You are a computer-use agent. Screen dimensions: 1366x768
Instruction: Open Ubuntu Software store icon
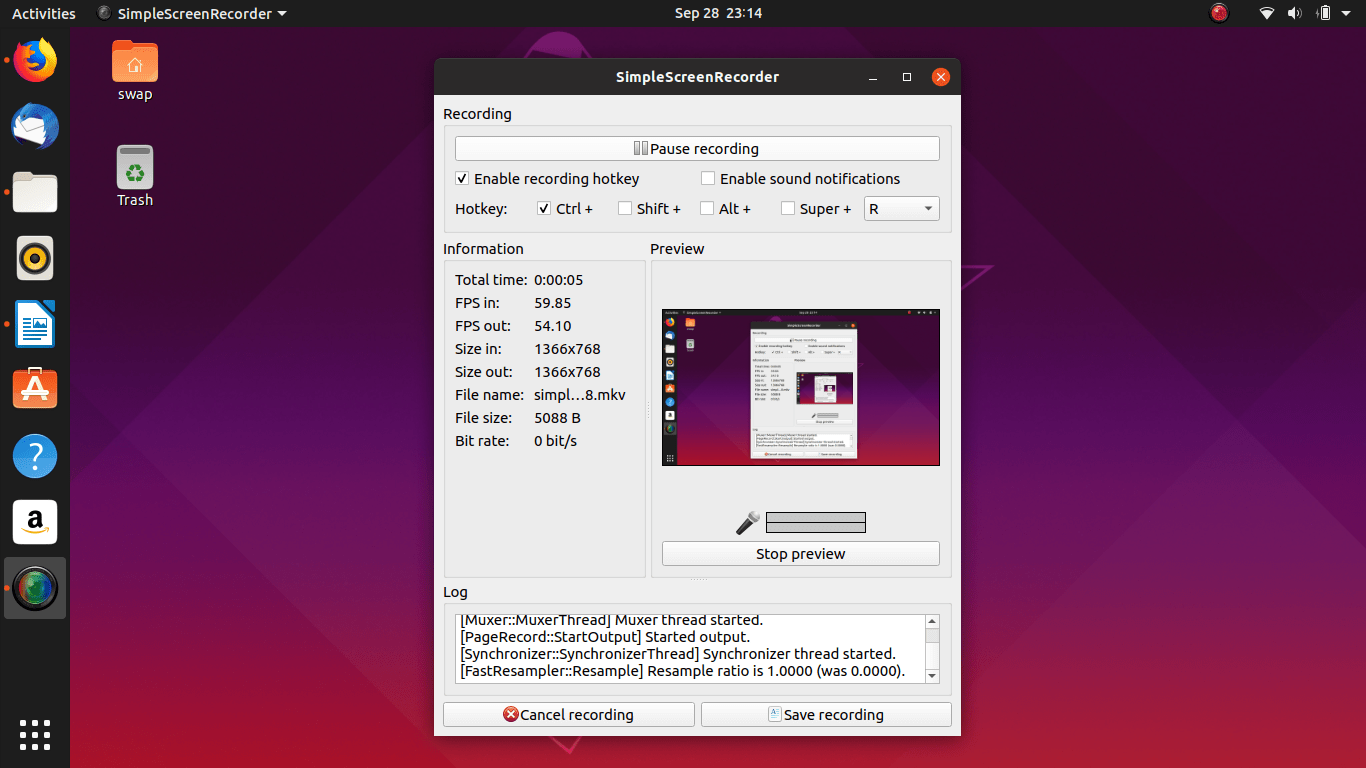(x=35, y=389)
